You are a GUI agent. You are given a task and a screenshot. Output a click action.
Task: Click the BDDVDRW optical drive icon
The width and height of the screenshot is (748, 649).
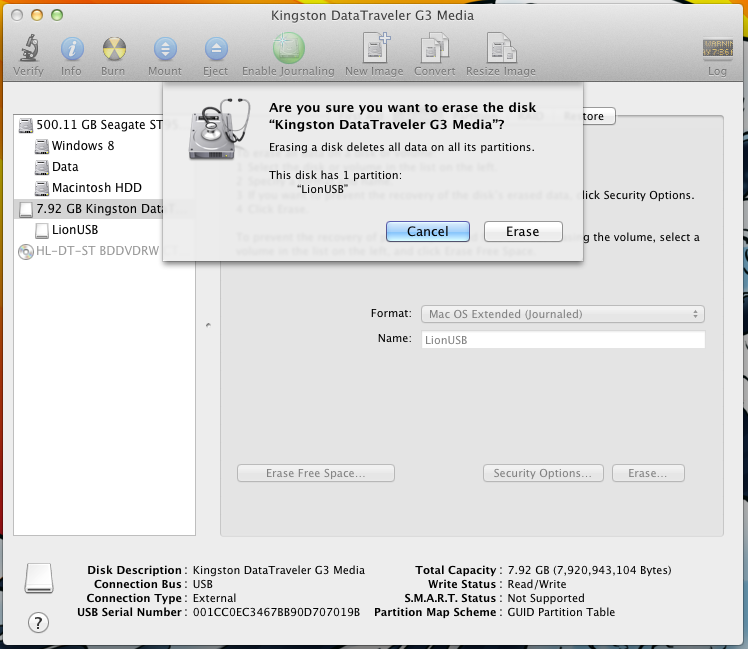coord(26,251)
